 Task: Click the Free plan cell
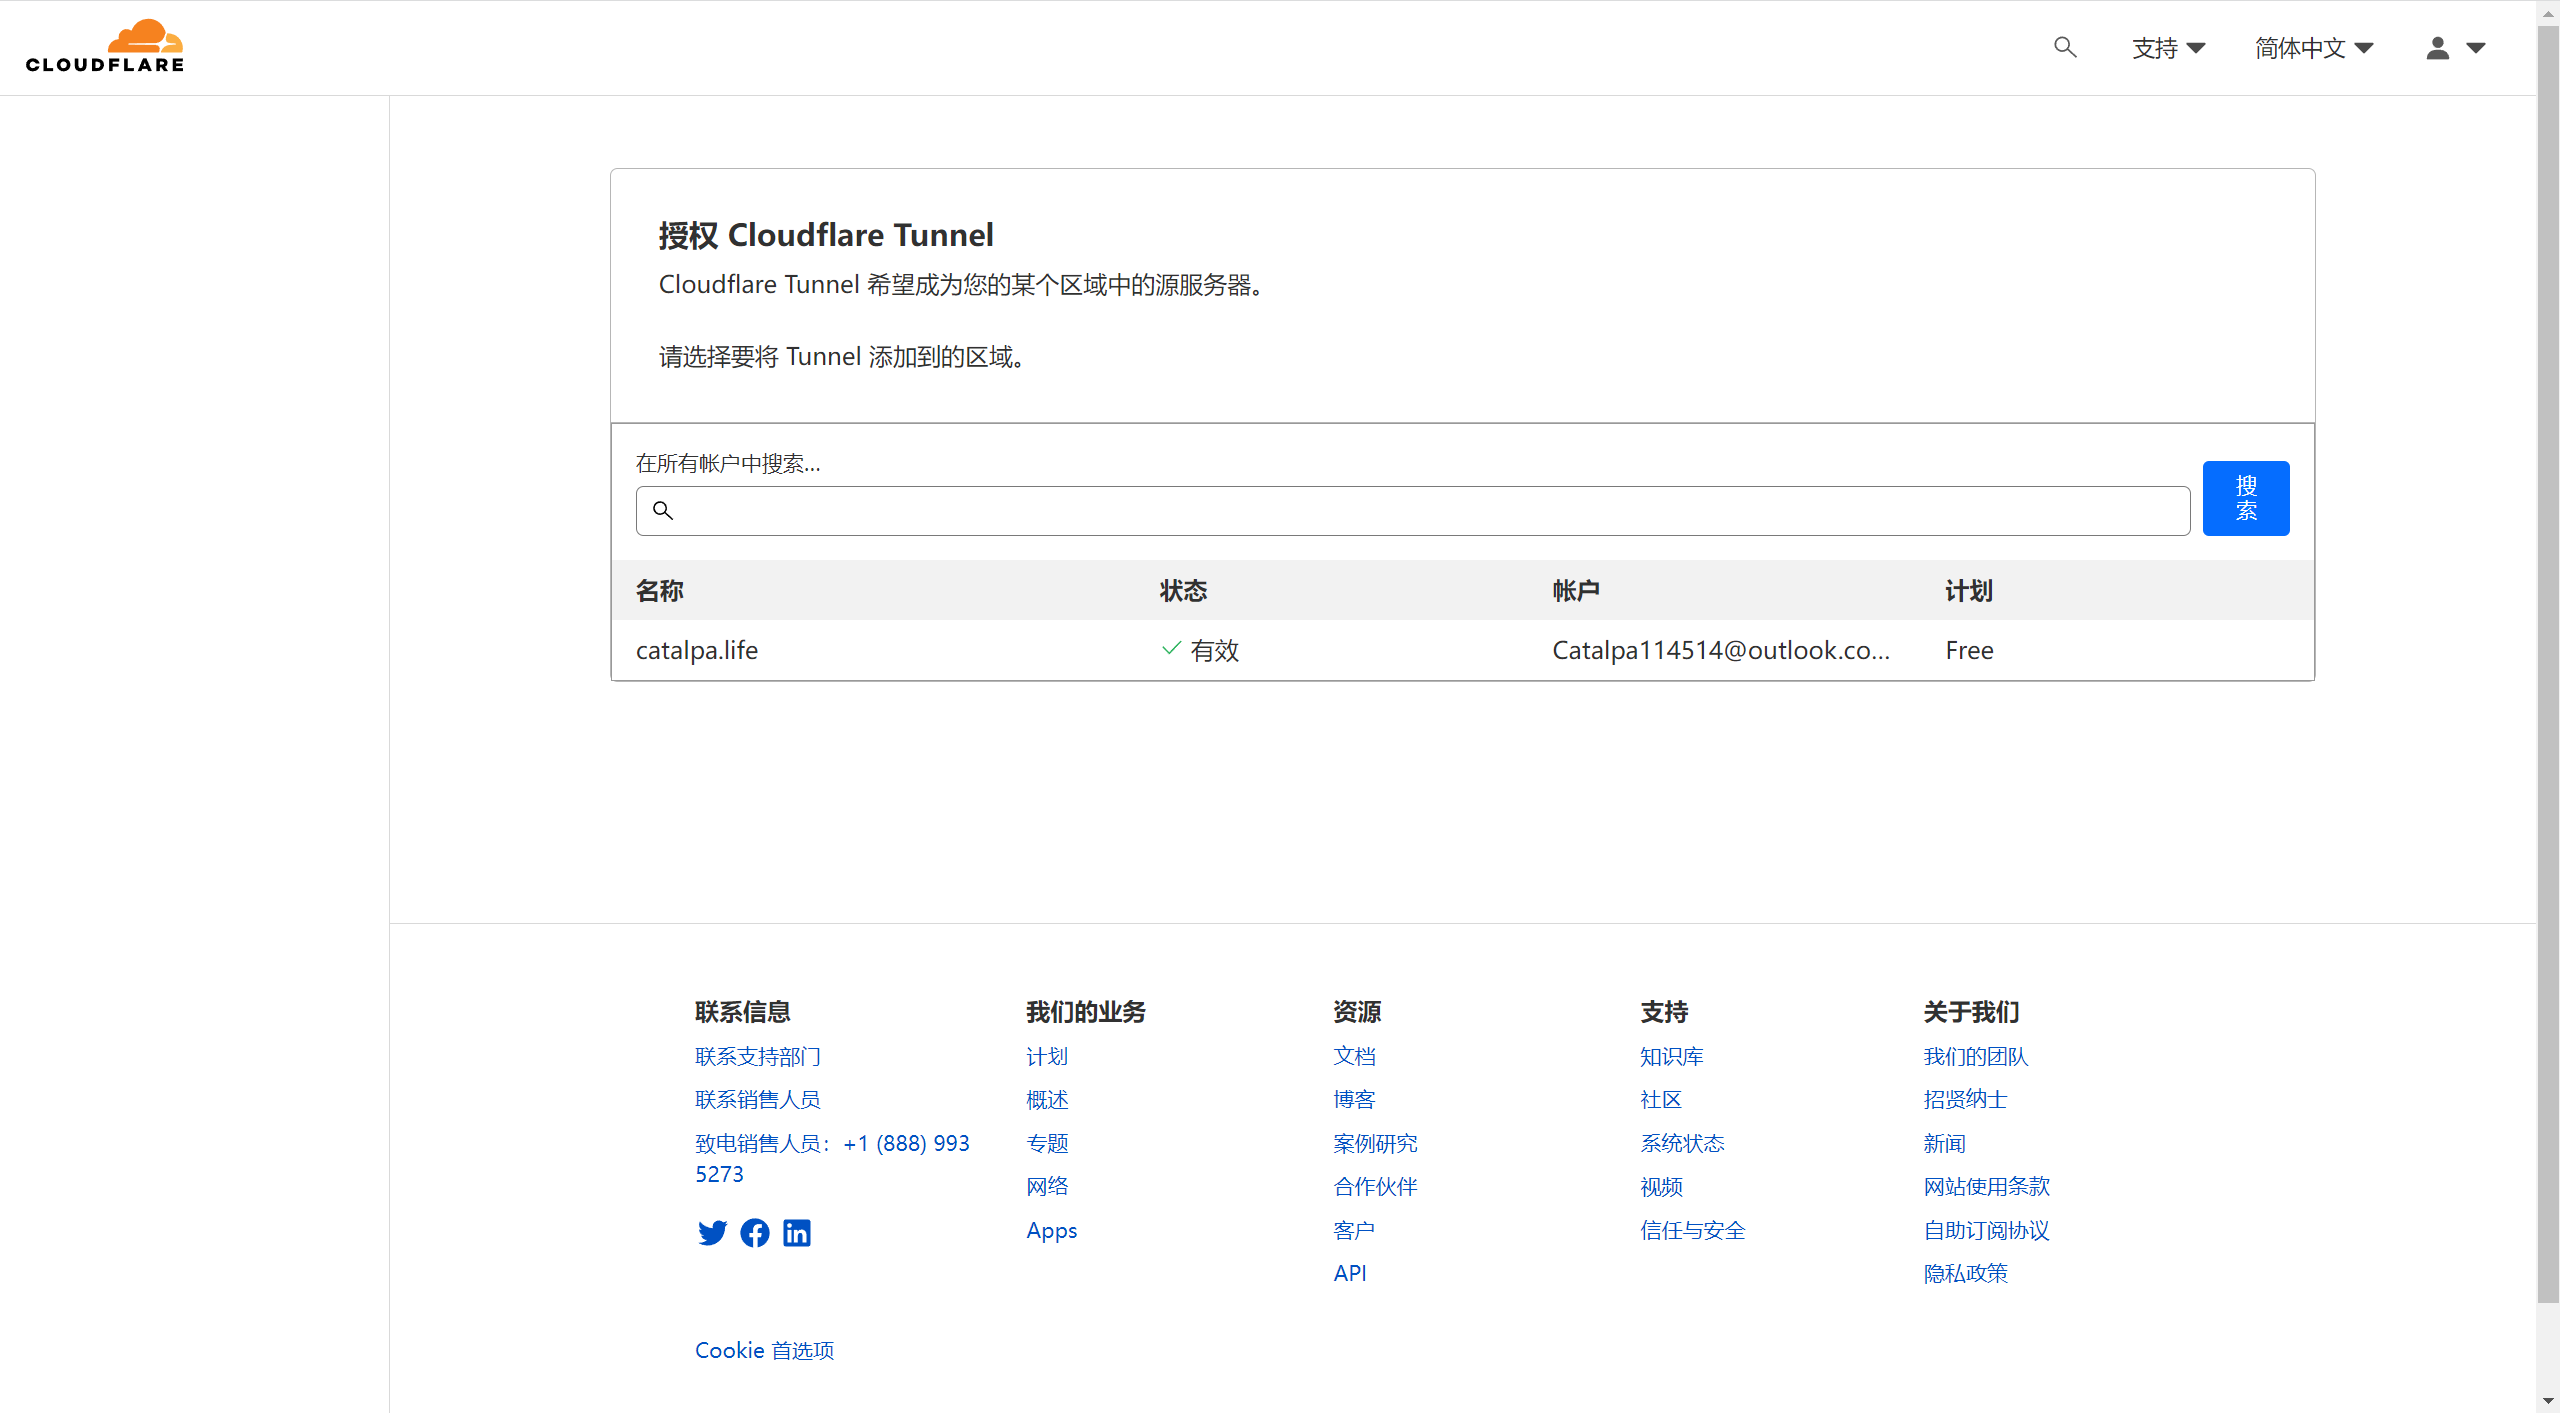click(x=1969, y=650)
